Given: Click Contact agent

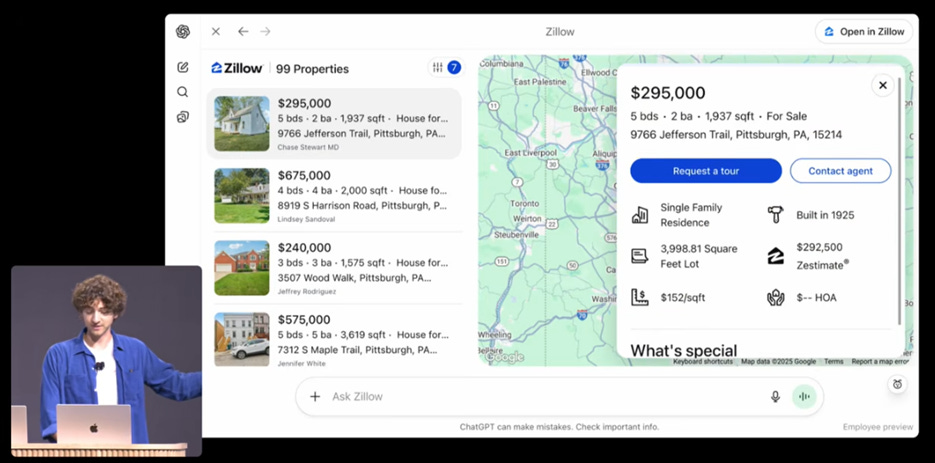Looking at the screenshot, I should pyautogui.click(x=841, y=171).
